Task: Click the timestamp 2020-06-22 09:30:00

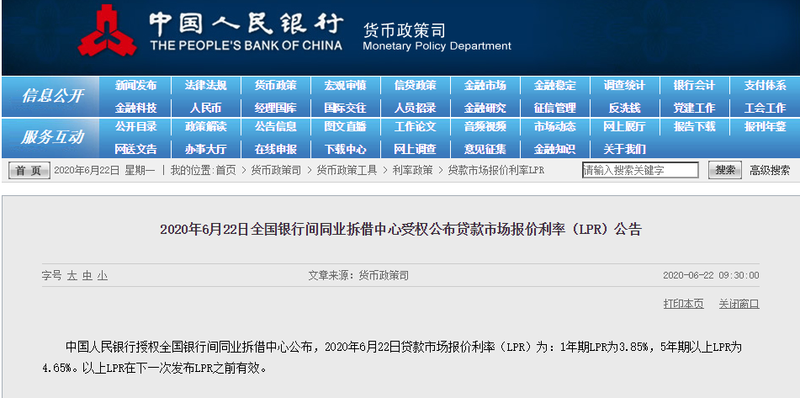Action: pyautogui.click(x=711, y=276)
